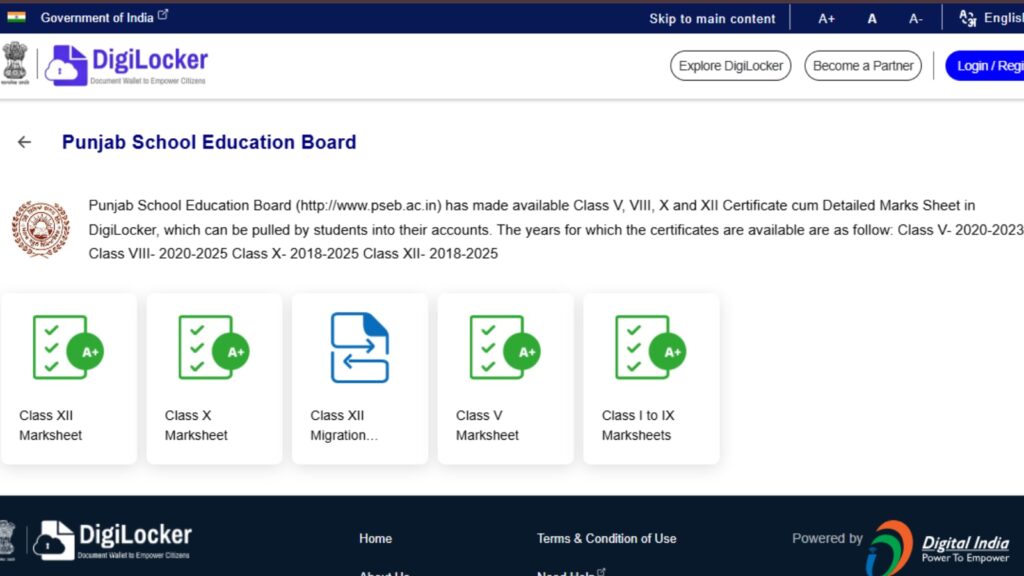Viewport: 1024px width, 576px height.
Task: Open the Class X Marksheet icon
Action: pyautogui.click(x=214, y=347)
